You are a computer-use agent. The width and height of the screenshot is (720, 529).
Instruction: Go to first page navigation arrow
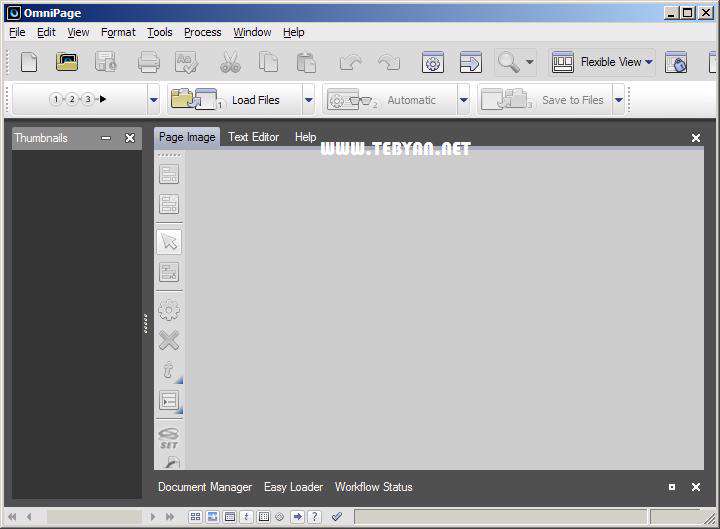[x=12, y=517]
